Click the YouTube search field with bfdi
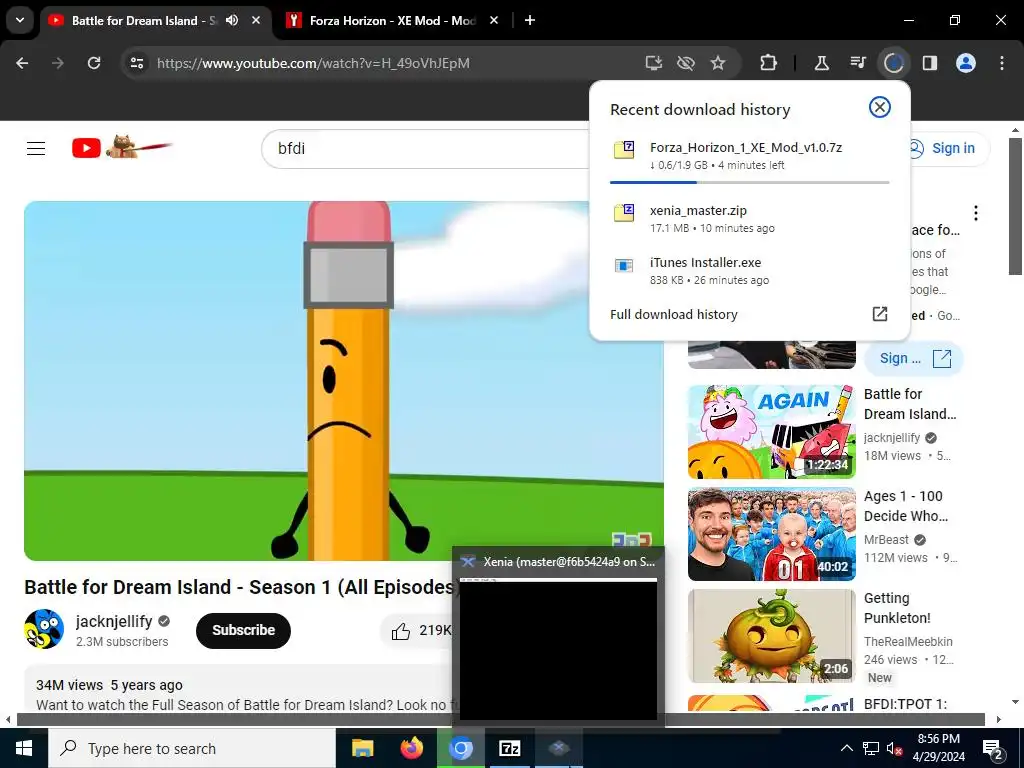The height and width of the screenshot is (768, 1024). click(424, 148)
